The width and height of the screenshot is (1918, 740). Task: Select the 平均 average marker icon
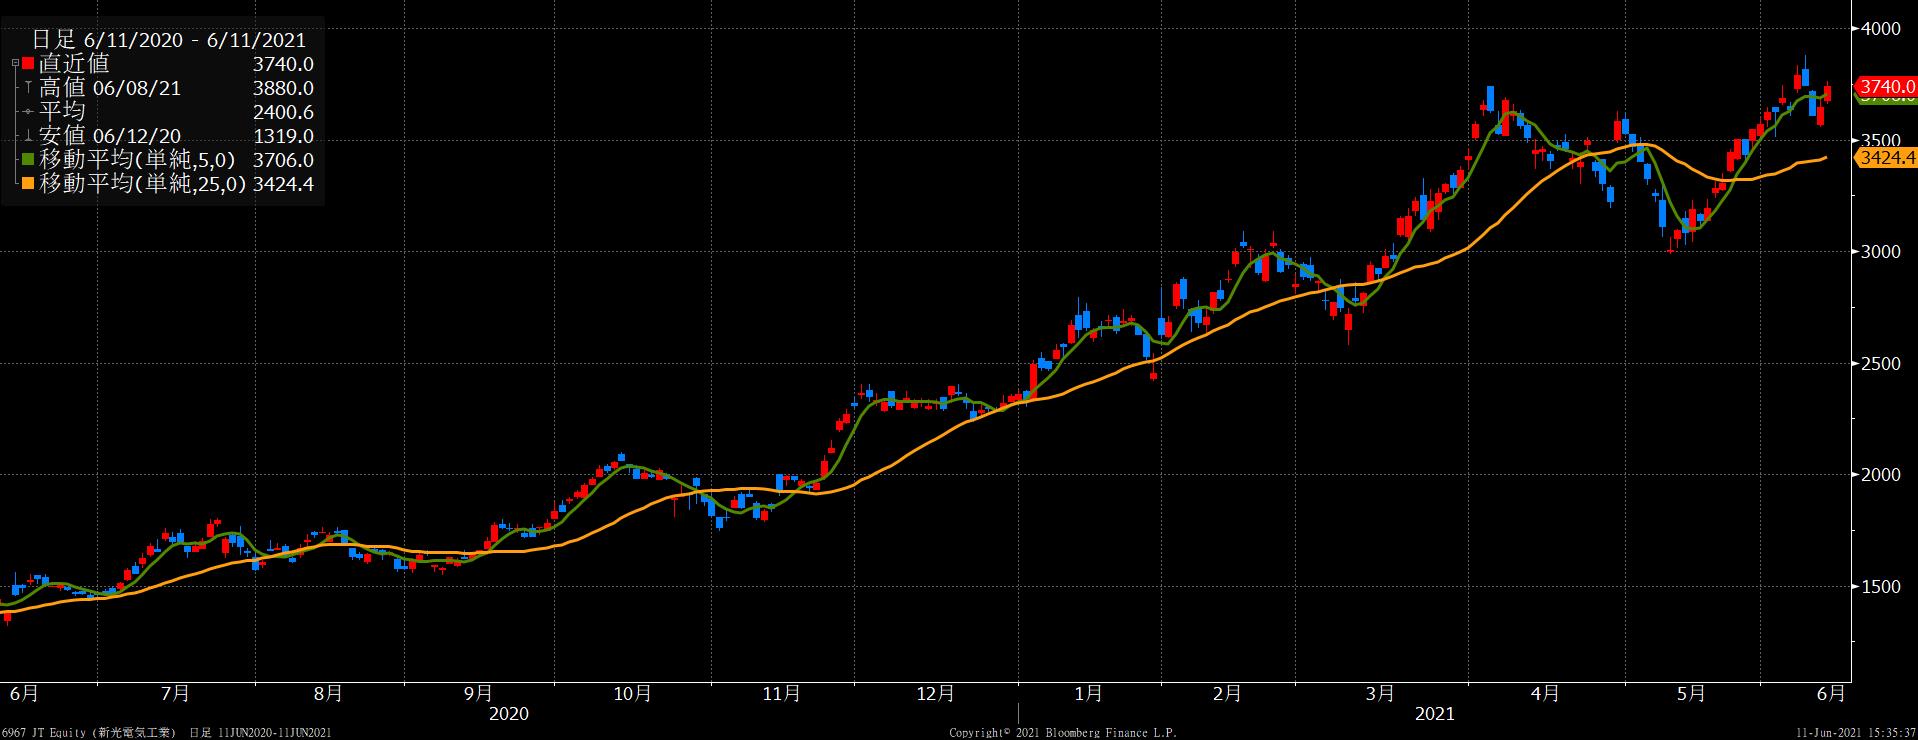coord(28,112)
